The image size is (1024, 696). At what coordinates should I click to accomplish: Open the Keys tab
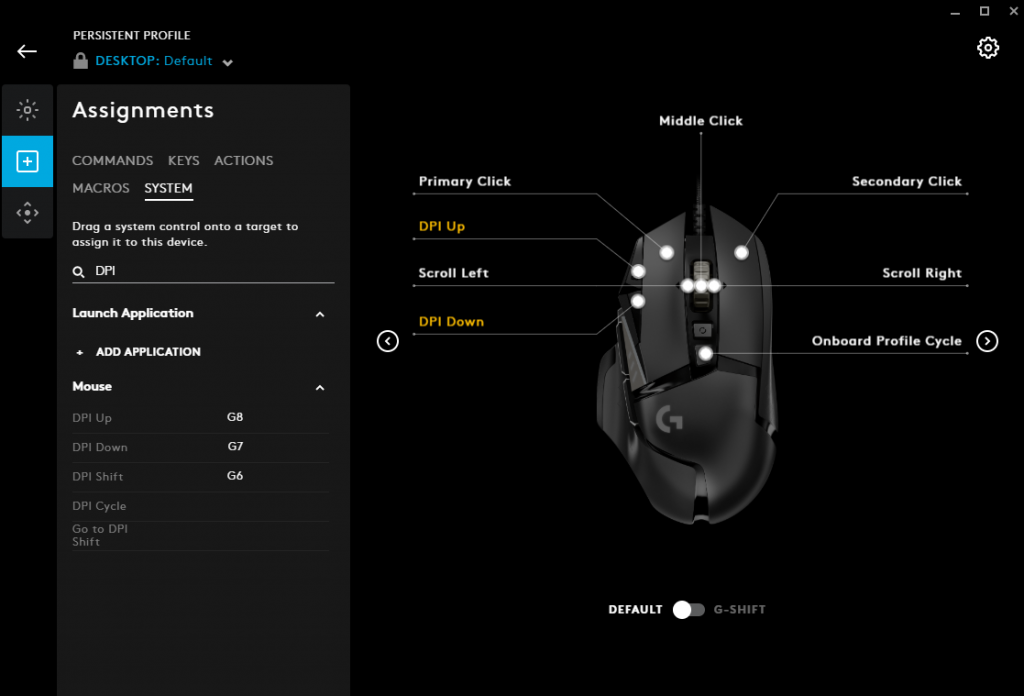pyautogui.click(x=183, y=160)
